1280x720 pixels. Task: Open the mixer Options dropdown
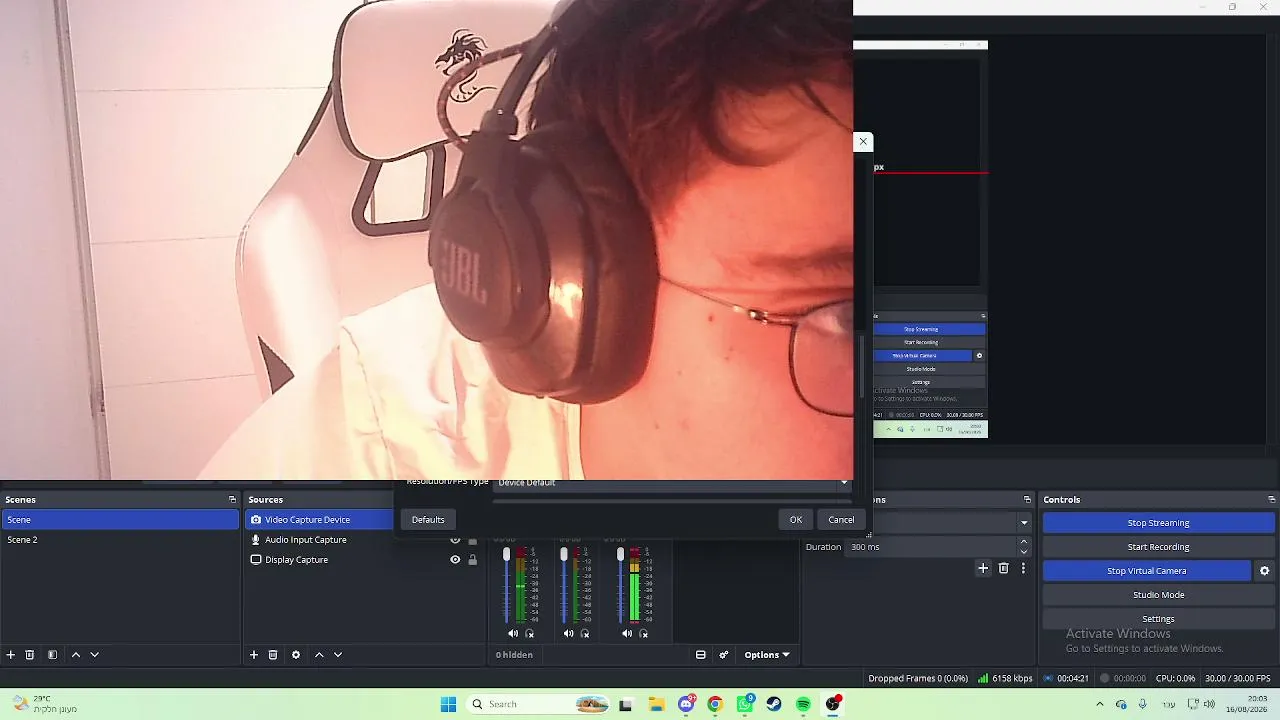pyautogui.click(x=767, y=655)
